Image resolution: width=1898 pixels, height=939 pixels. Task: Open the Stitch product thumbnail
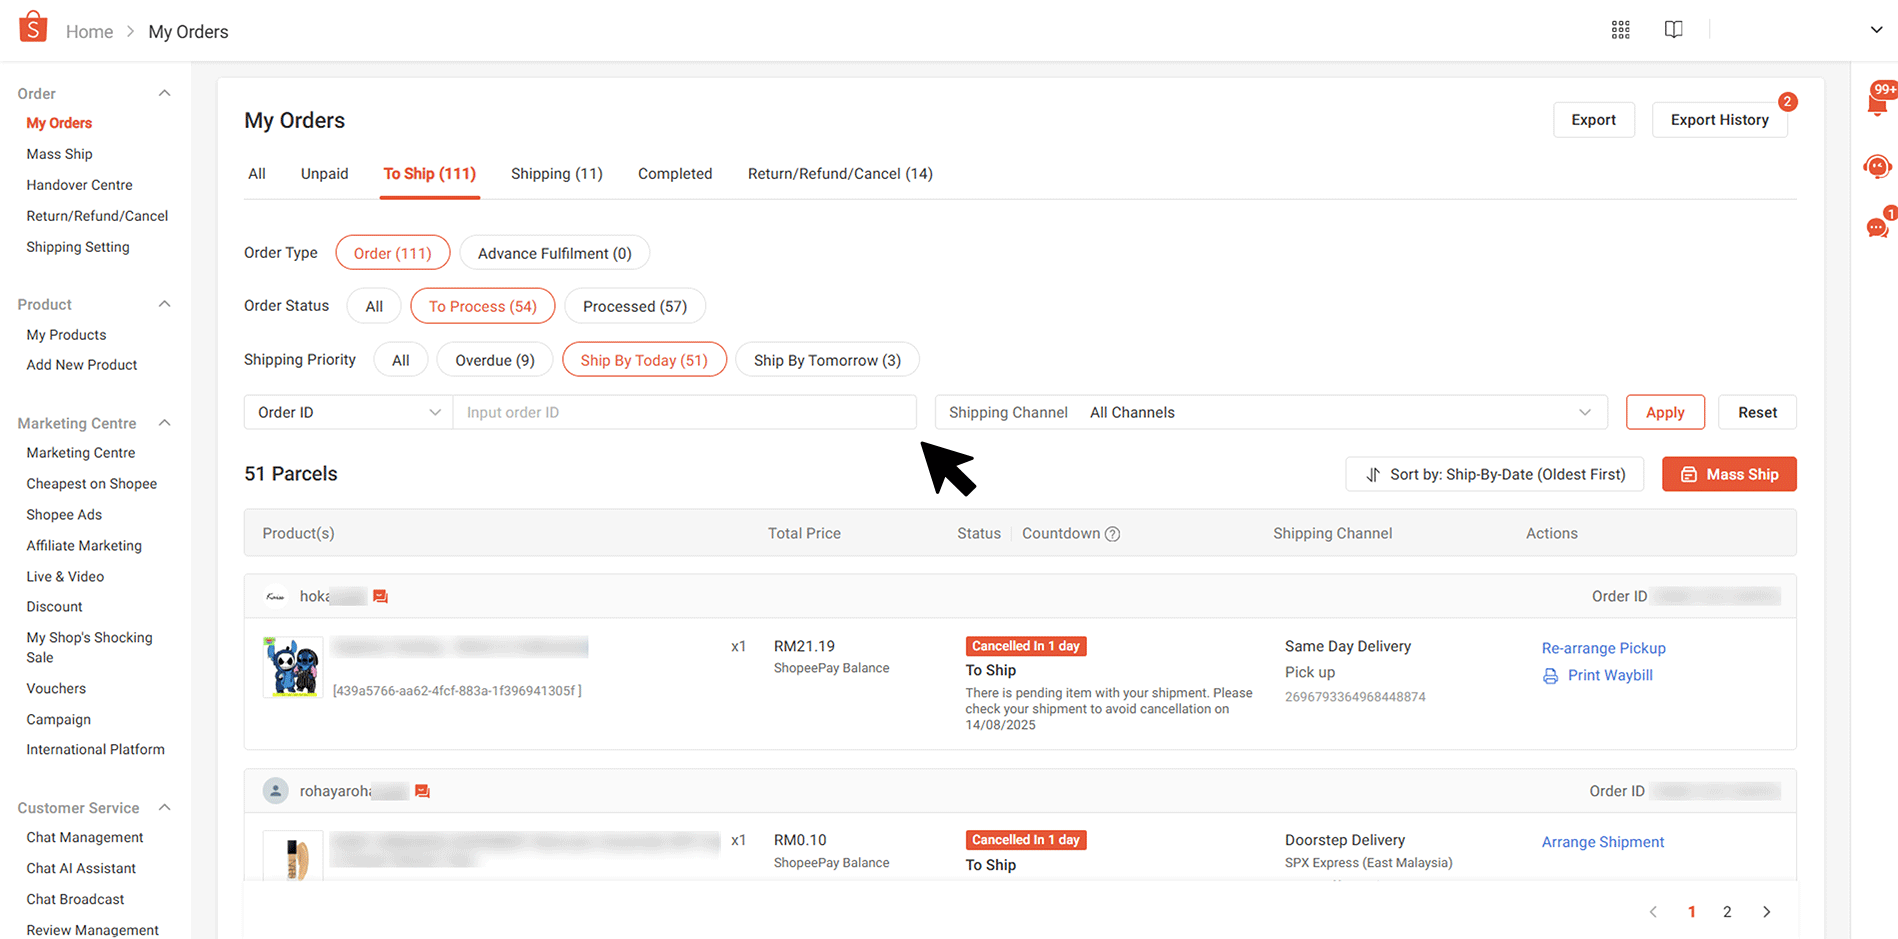[x=293, y=667]
